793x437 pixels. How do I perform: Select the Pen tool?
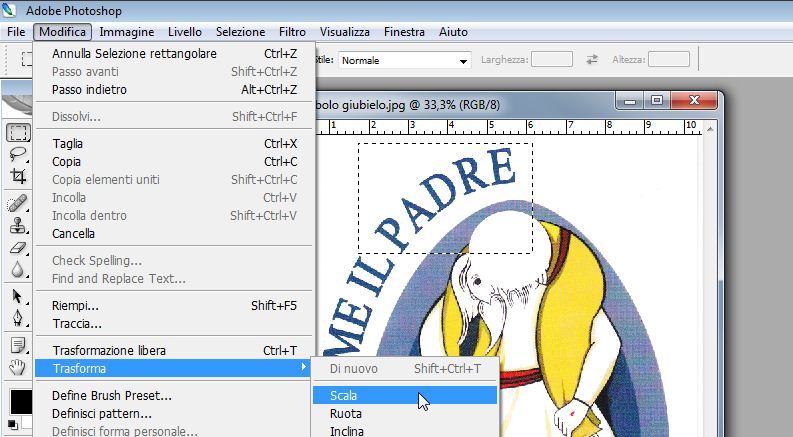coord(18,318)
